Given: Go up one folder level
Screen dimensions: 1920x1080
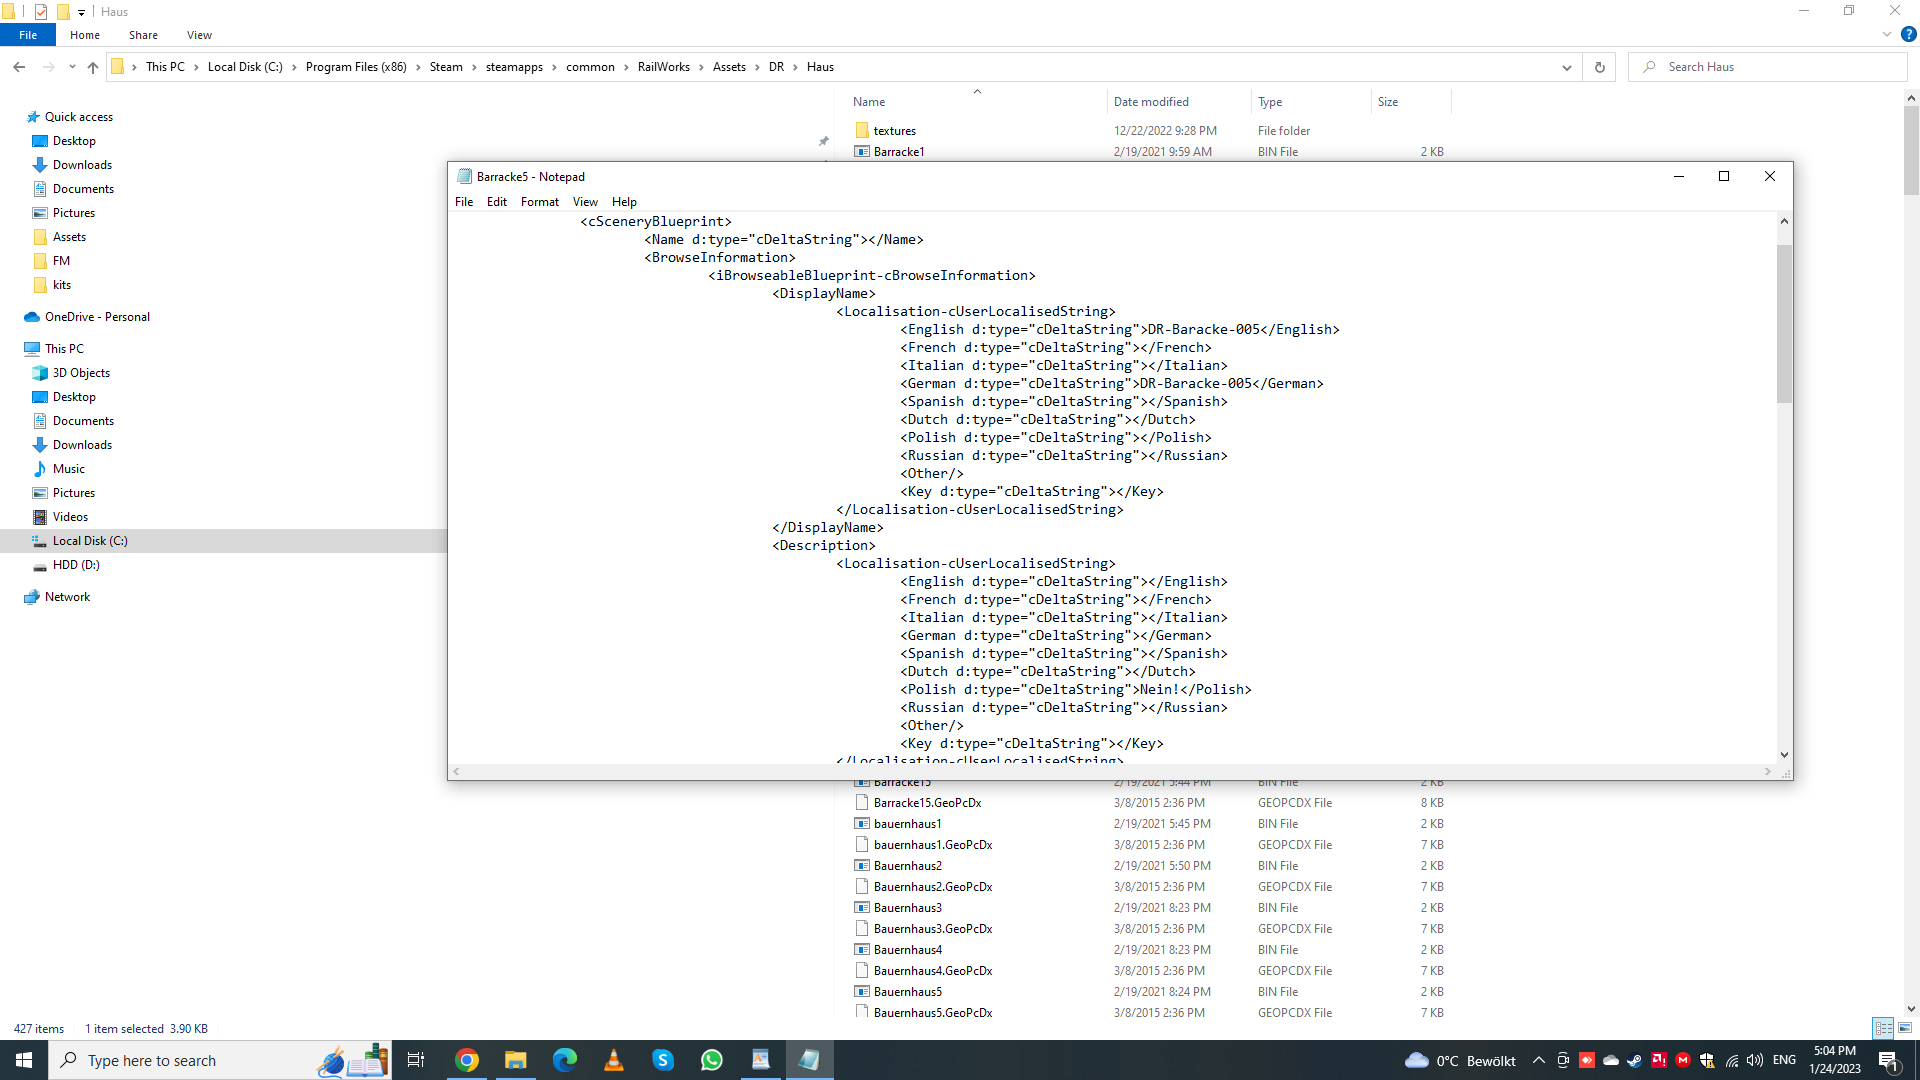Looking at the screenshot, I should [93, 67].
